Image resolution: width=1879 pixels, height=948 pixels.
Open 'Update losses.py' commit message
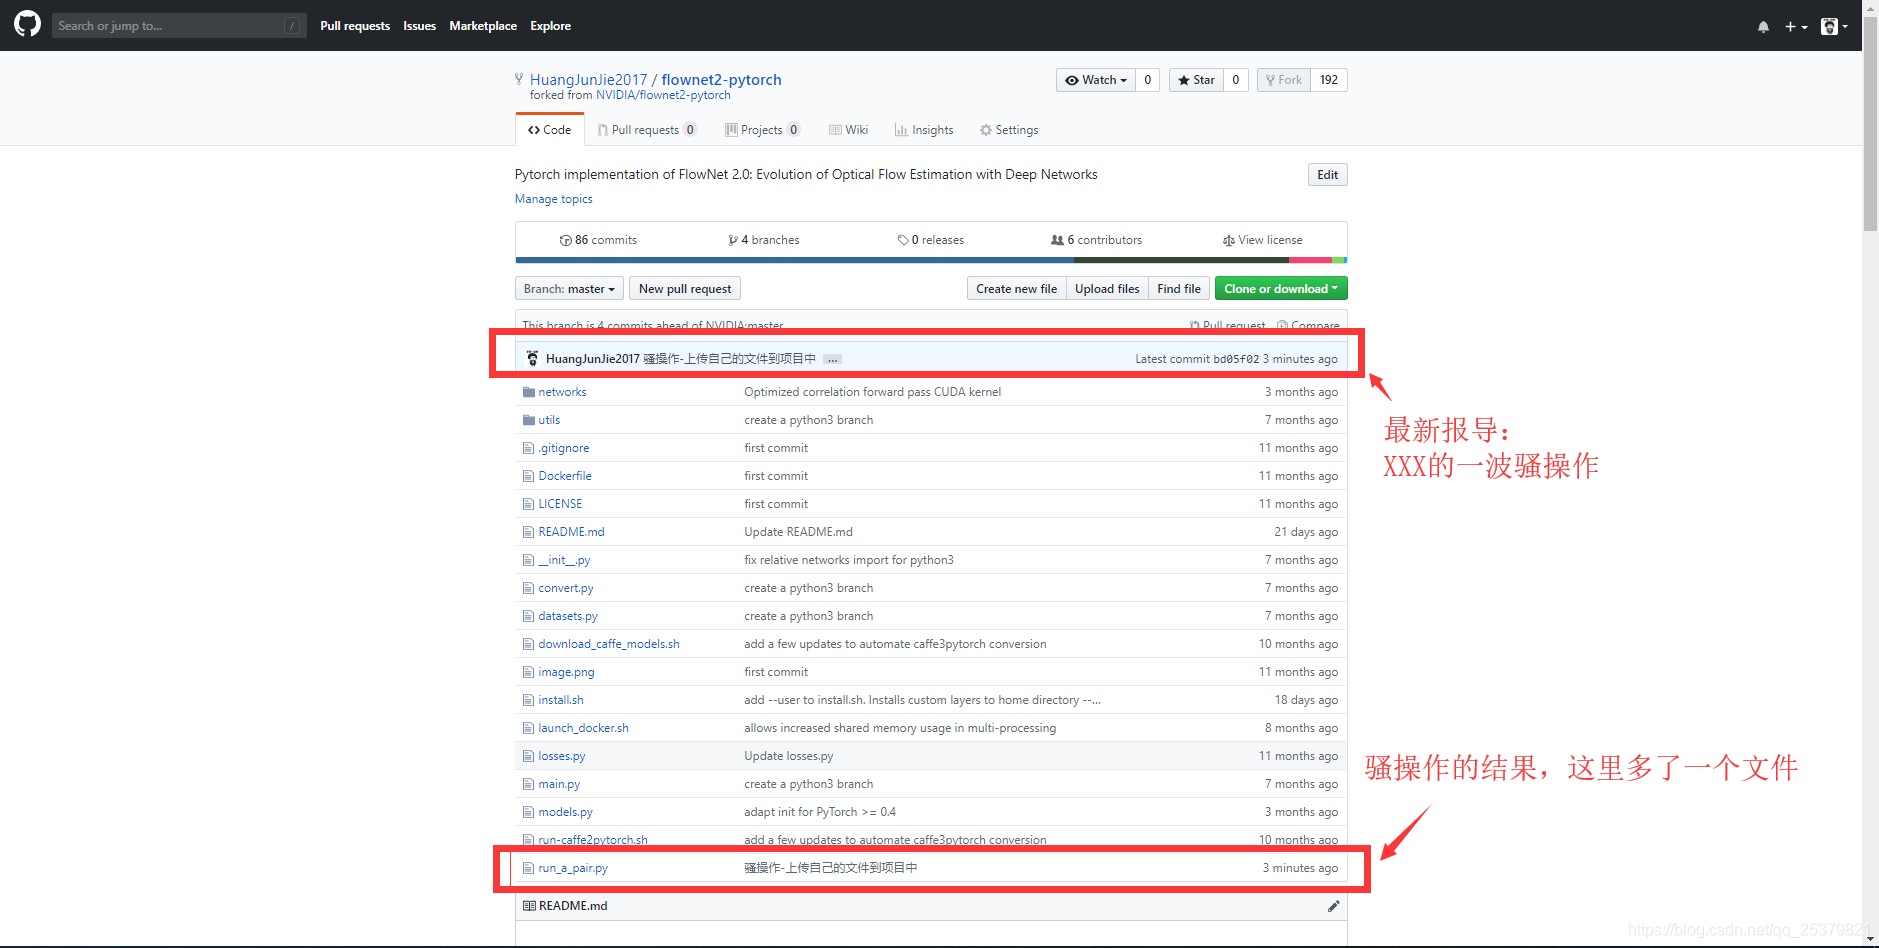click(788, 756)
